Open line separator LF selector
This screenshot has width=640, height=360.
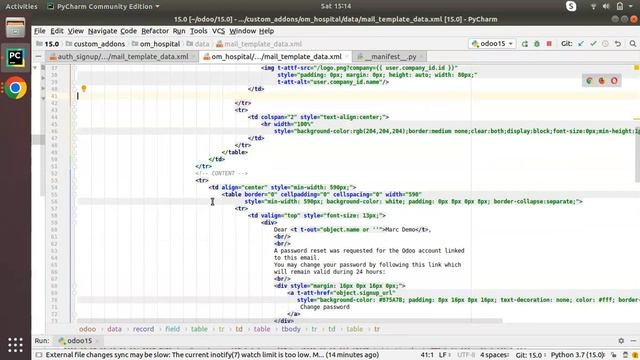point(444,355)
